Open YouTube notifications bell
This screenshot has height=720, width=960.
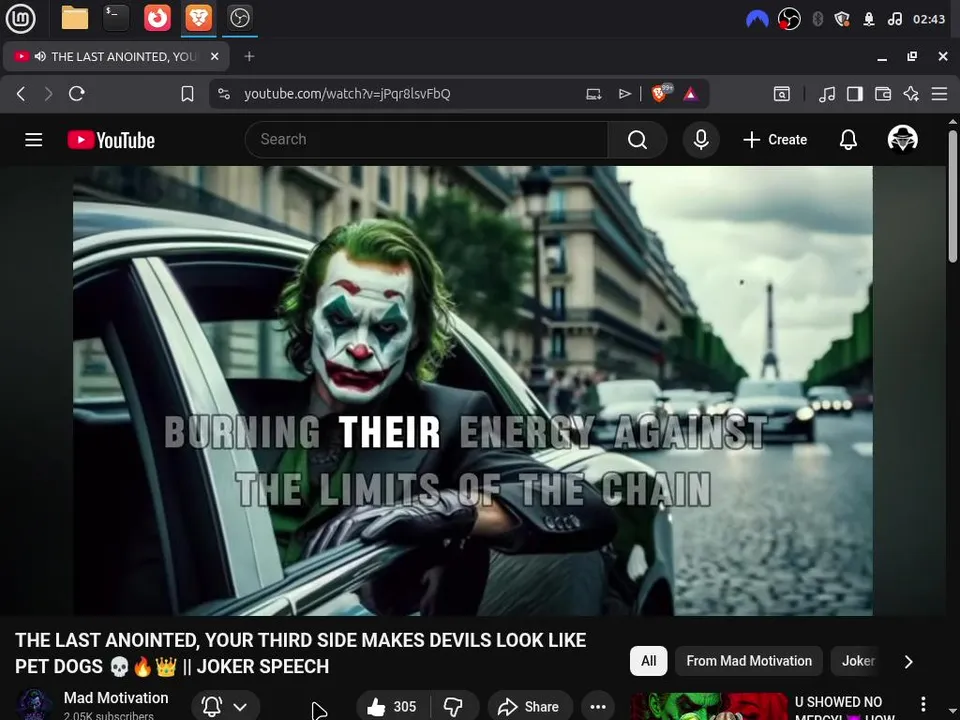(848, 140)
